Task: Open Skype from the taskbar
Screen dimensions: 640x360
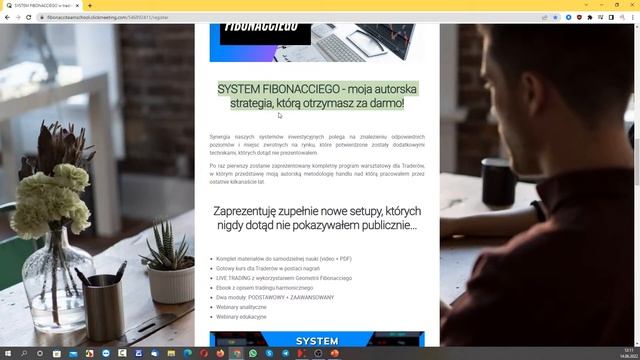Action: click(x=269, y=353)
